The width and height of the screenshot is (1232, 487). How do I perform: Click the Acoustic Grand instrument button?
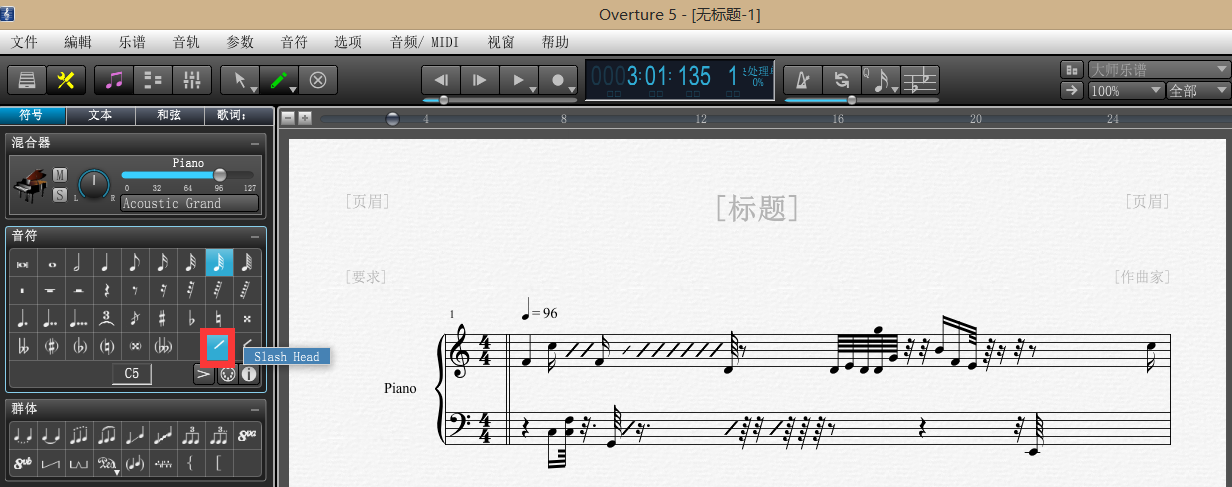189,203
